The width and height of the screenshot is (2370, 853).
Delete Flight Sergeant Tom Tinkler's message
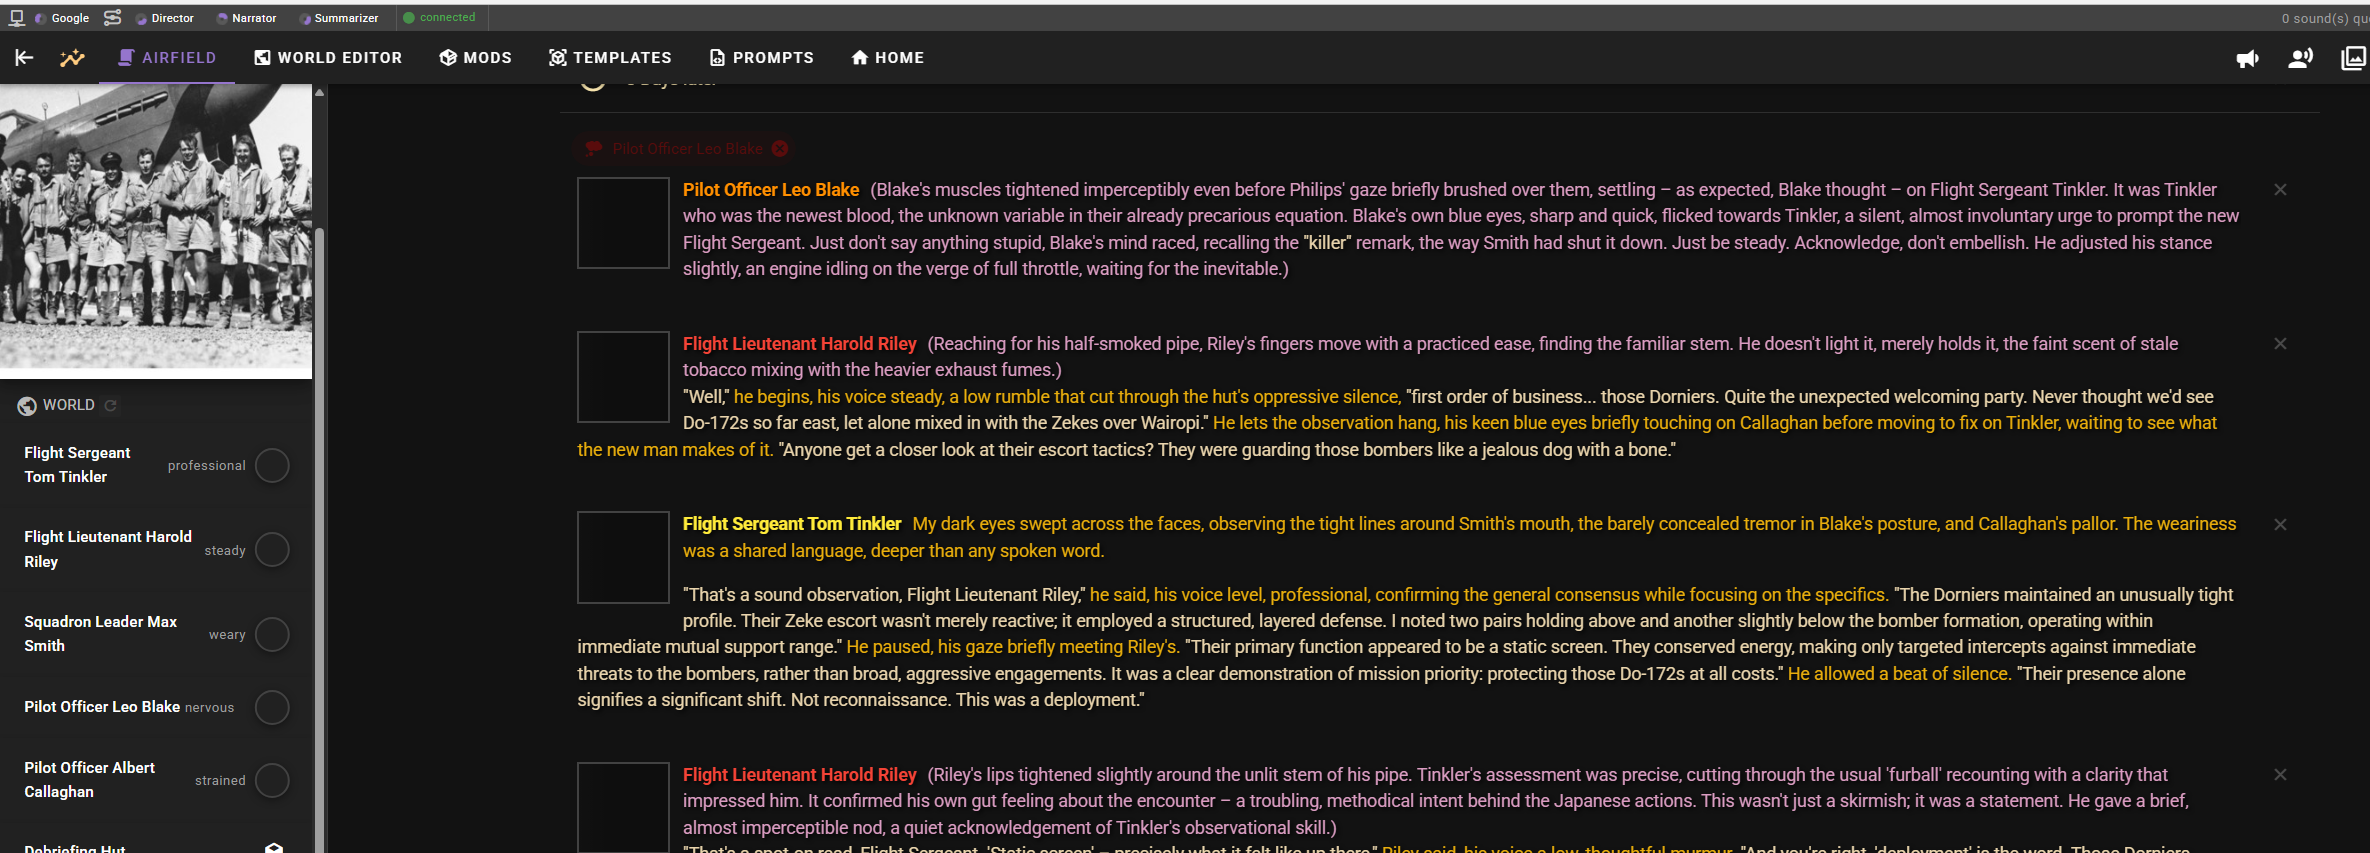(x=2280, y=525)
